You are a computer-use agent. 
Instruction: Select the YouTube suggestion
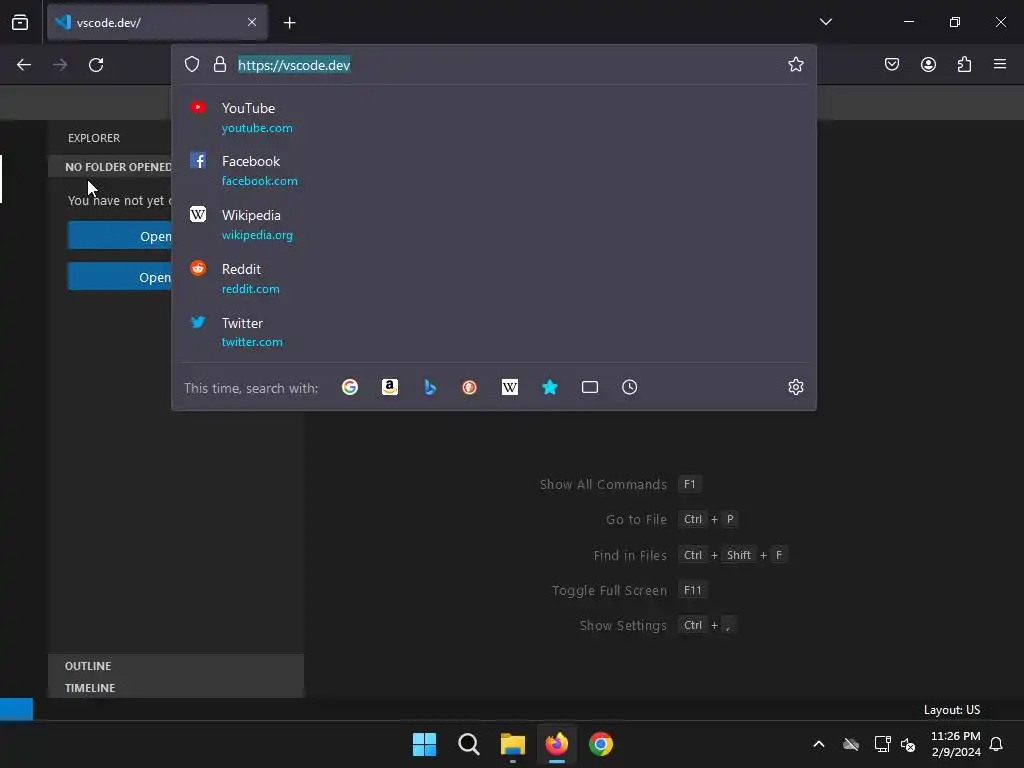pyautogui.click(x=494, y=118)
